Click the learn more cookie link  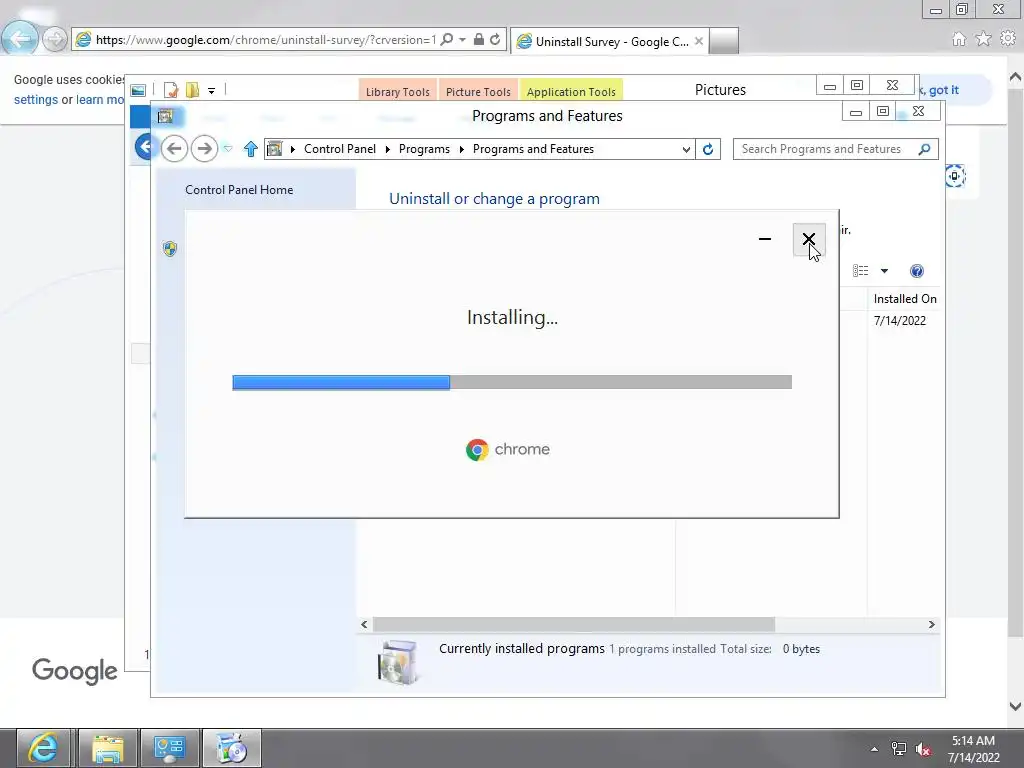click(x=100, y=100)
